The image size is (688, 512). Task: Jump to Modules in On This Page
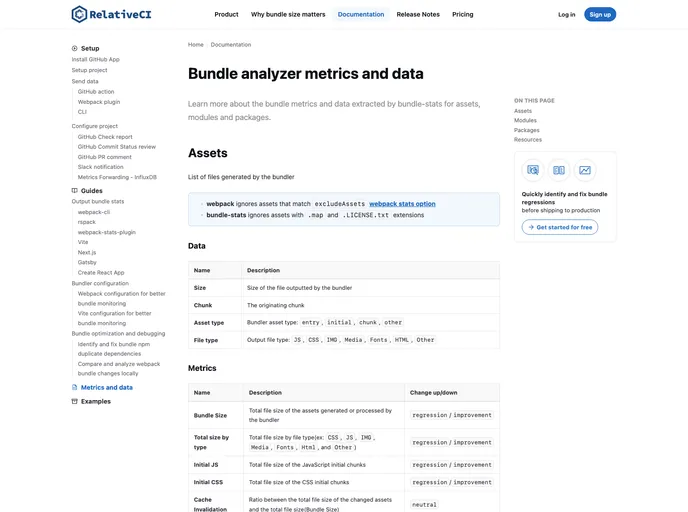tap(525, 120)
